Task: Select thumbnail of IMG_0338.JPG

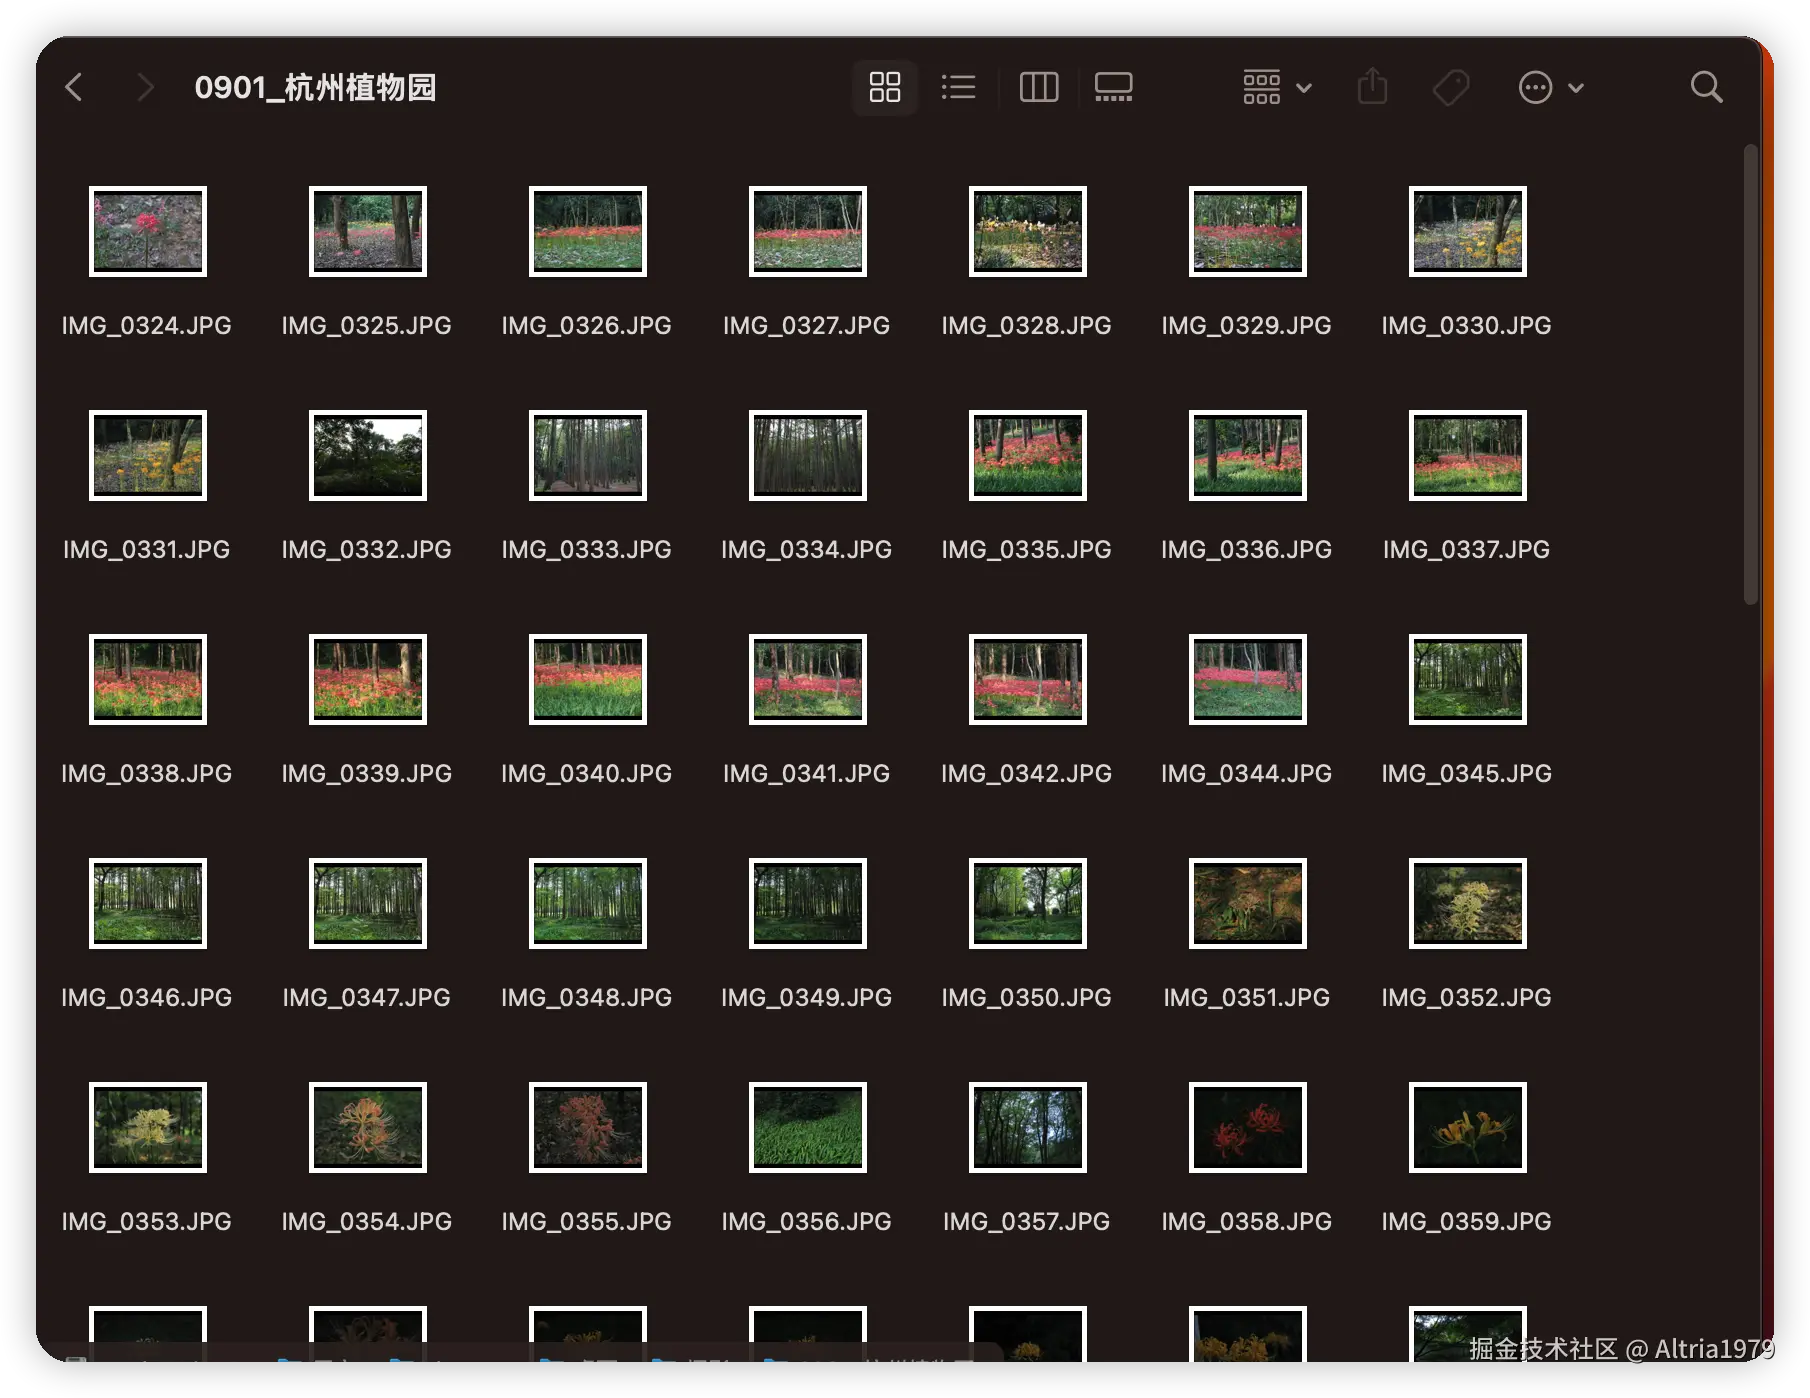Action: point(148,679)
